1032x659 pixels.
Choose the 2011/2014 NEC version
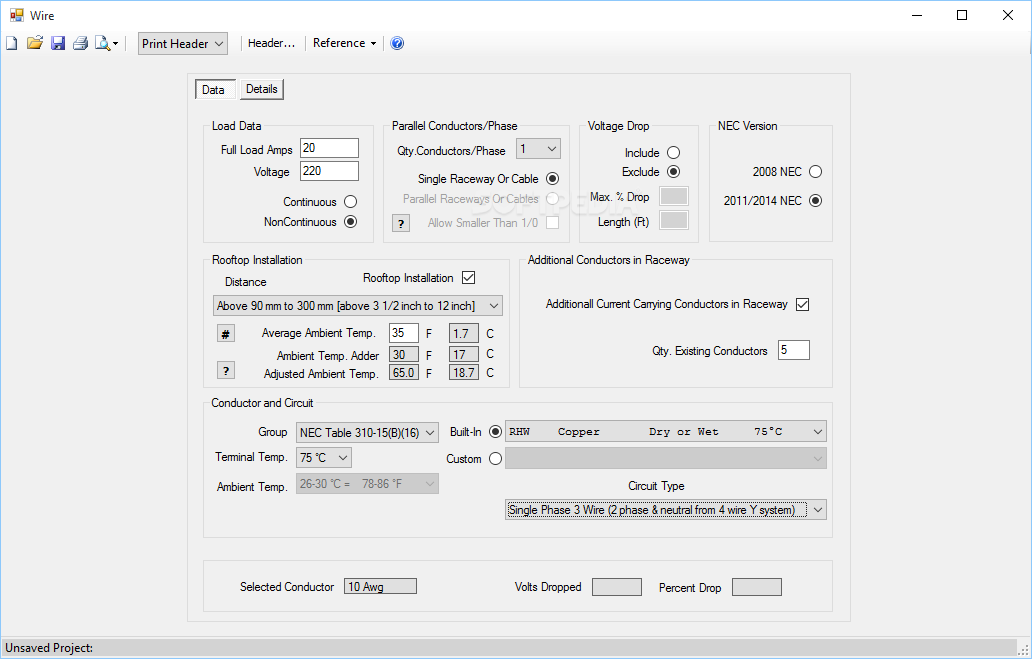point(815,201)
